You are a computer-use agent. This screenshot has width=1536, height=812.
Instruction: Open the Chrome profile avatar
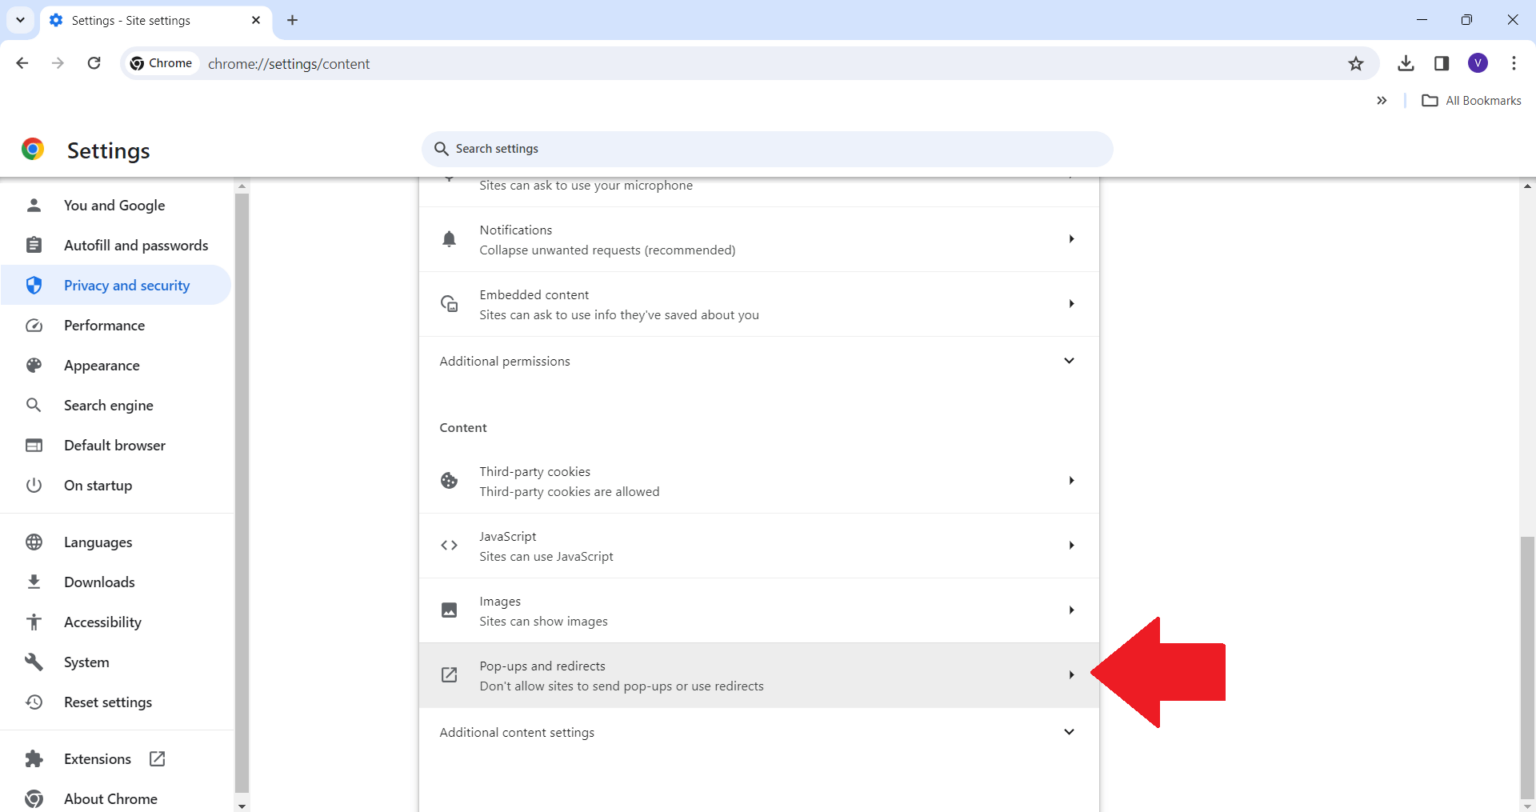point(1477,62)
